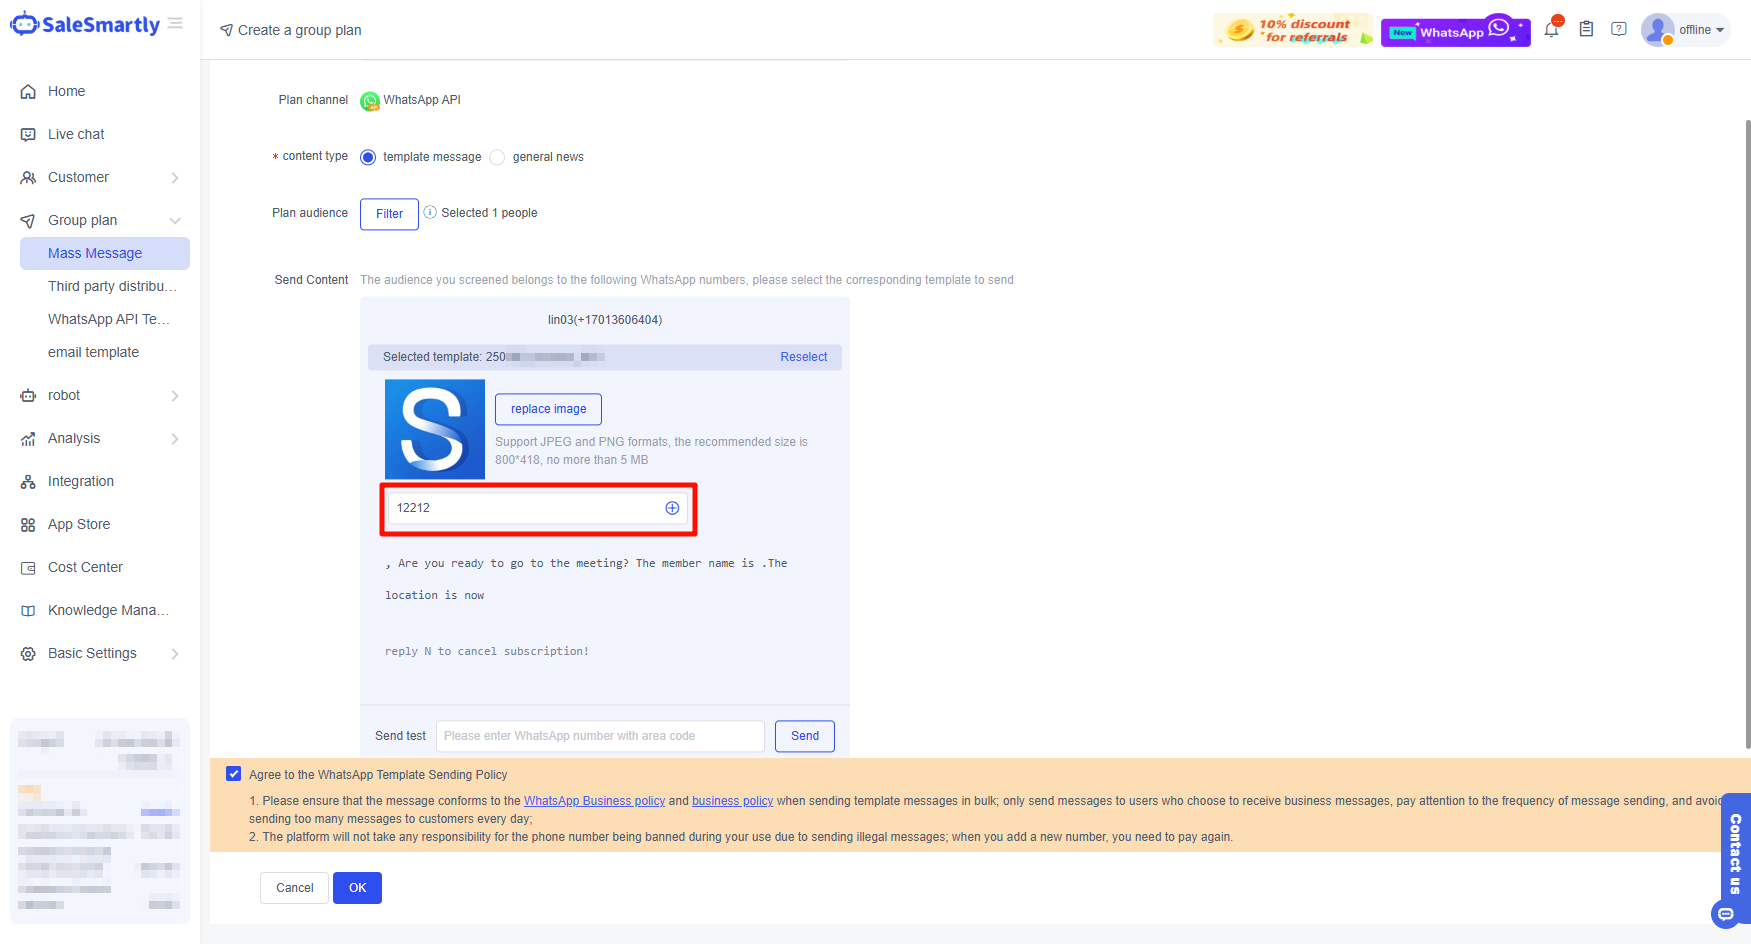The width and height of the screenshot is (1751, 944).
Task: Click the info icon beside Selected people
Action: click(x=430, y=212)
